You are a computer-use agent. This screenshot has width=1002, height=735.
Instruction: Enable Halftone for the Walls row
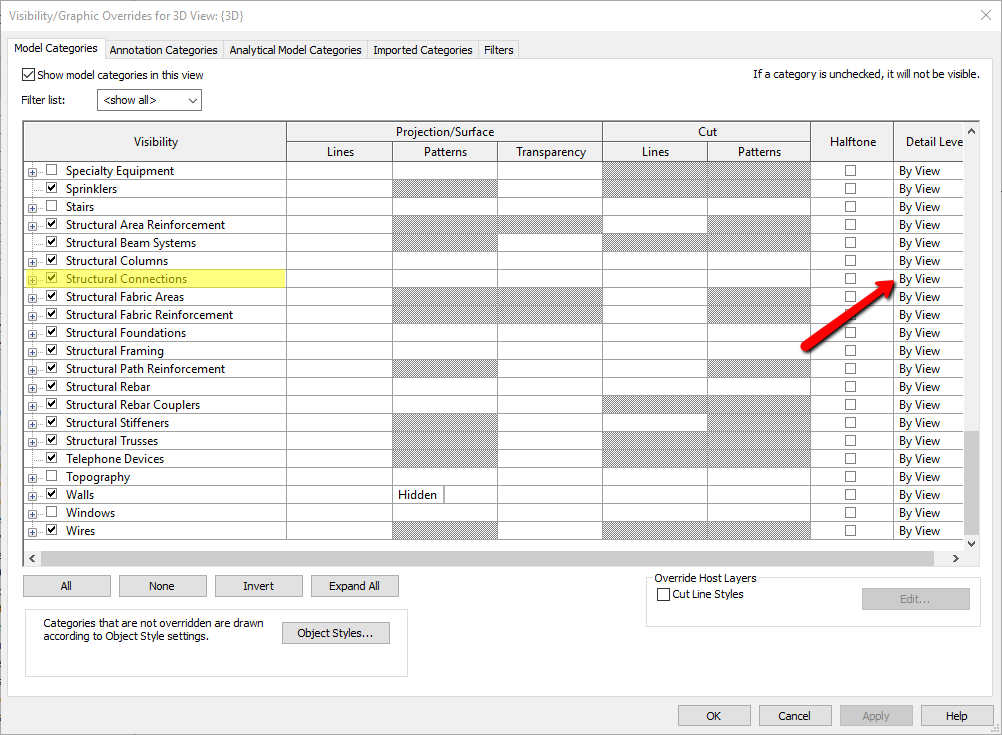[x=850, y=495]
